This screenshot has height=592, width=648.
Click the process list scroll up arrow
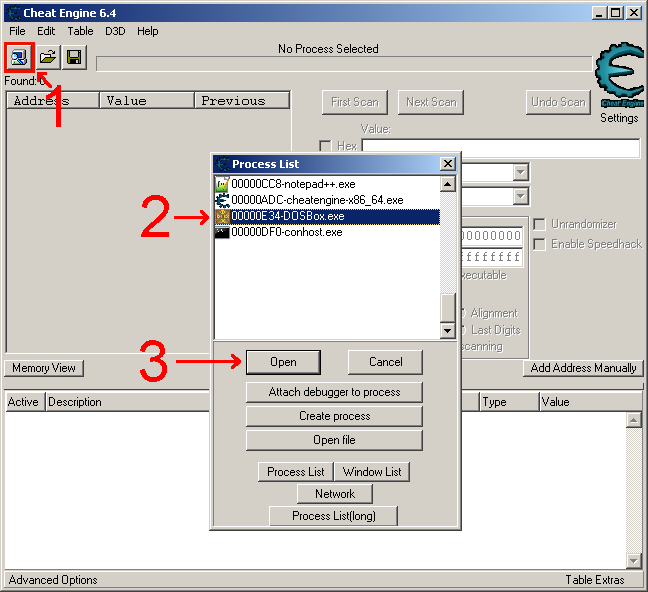(448, 184)
